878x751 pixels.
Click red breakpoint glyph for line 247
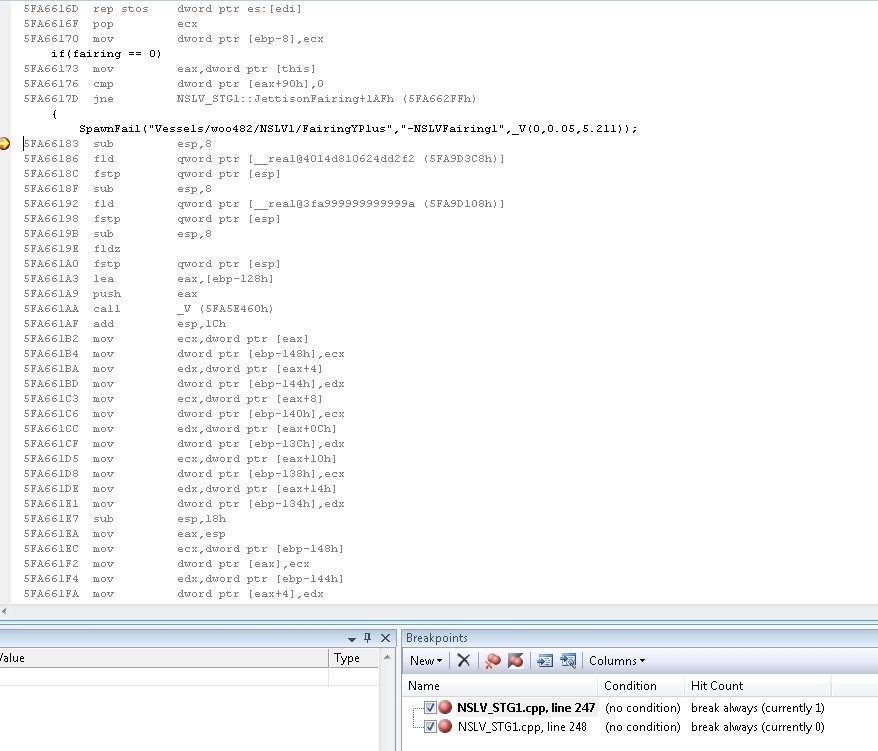[445, 707]
